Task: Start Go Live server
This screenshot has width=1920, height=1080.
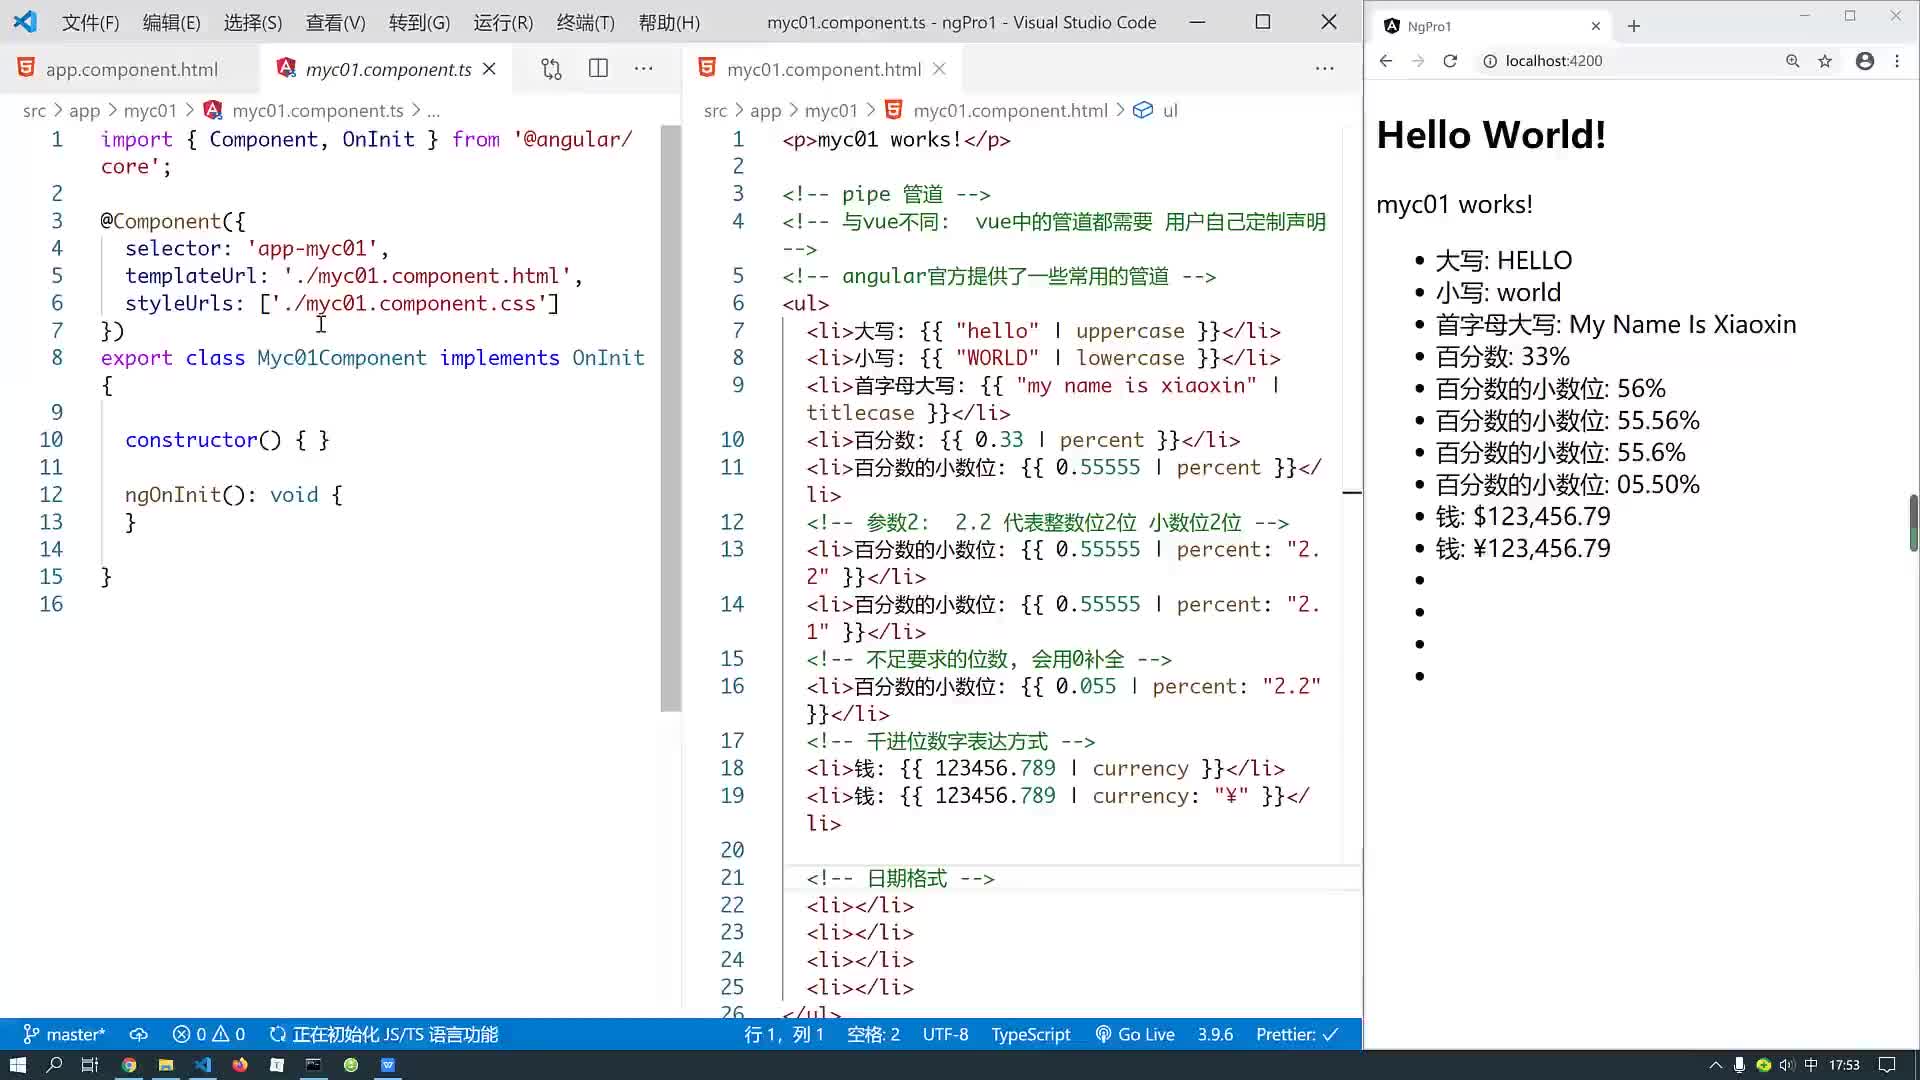Action: coord(1135,1034)
